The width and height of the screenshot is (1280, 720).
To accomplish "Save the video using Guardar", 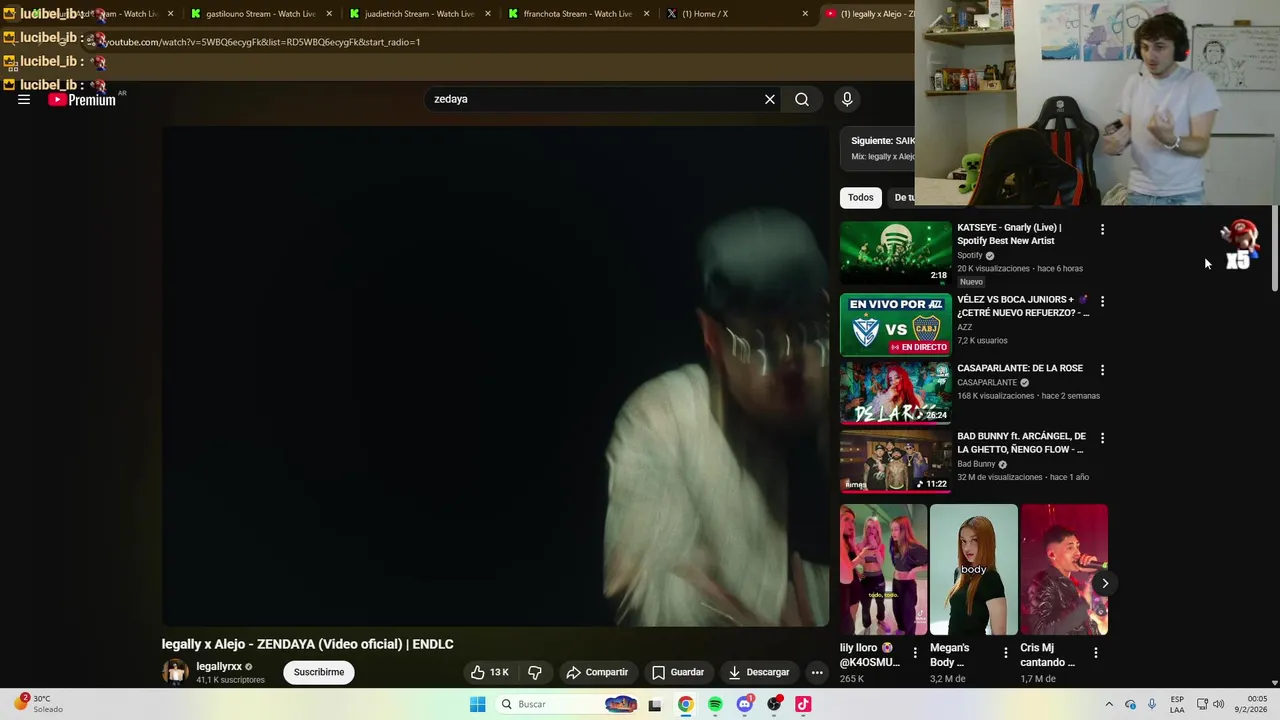I will tap(678, 672).
